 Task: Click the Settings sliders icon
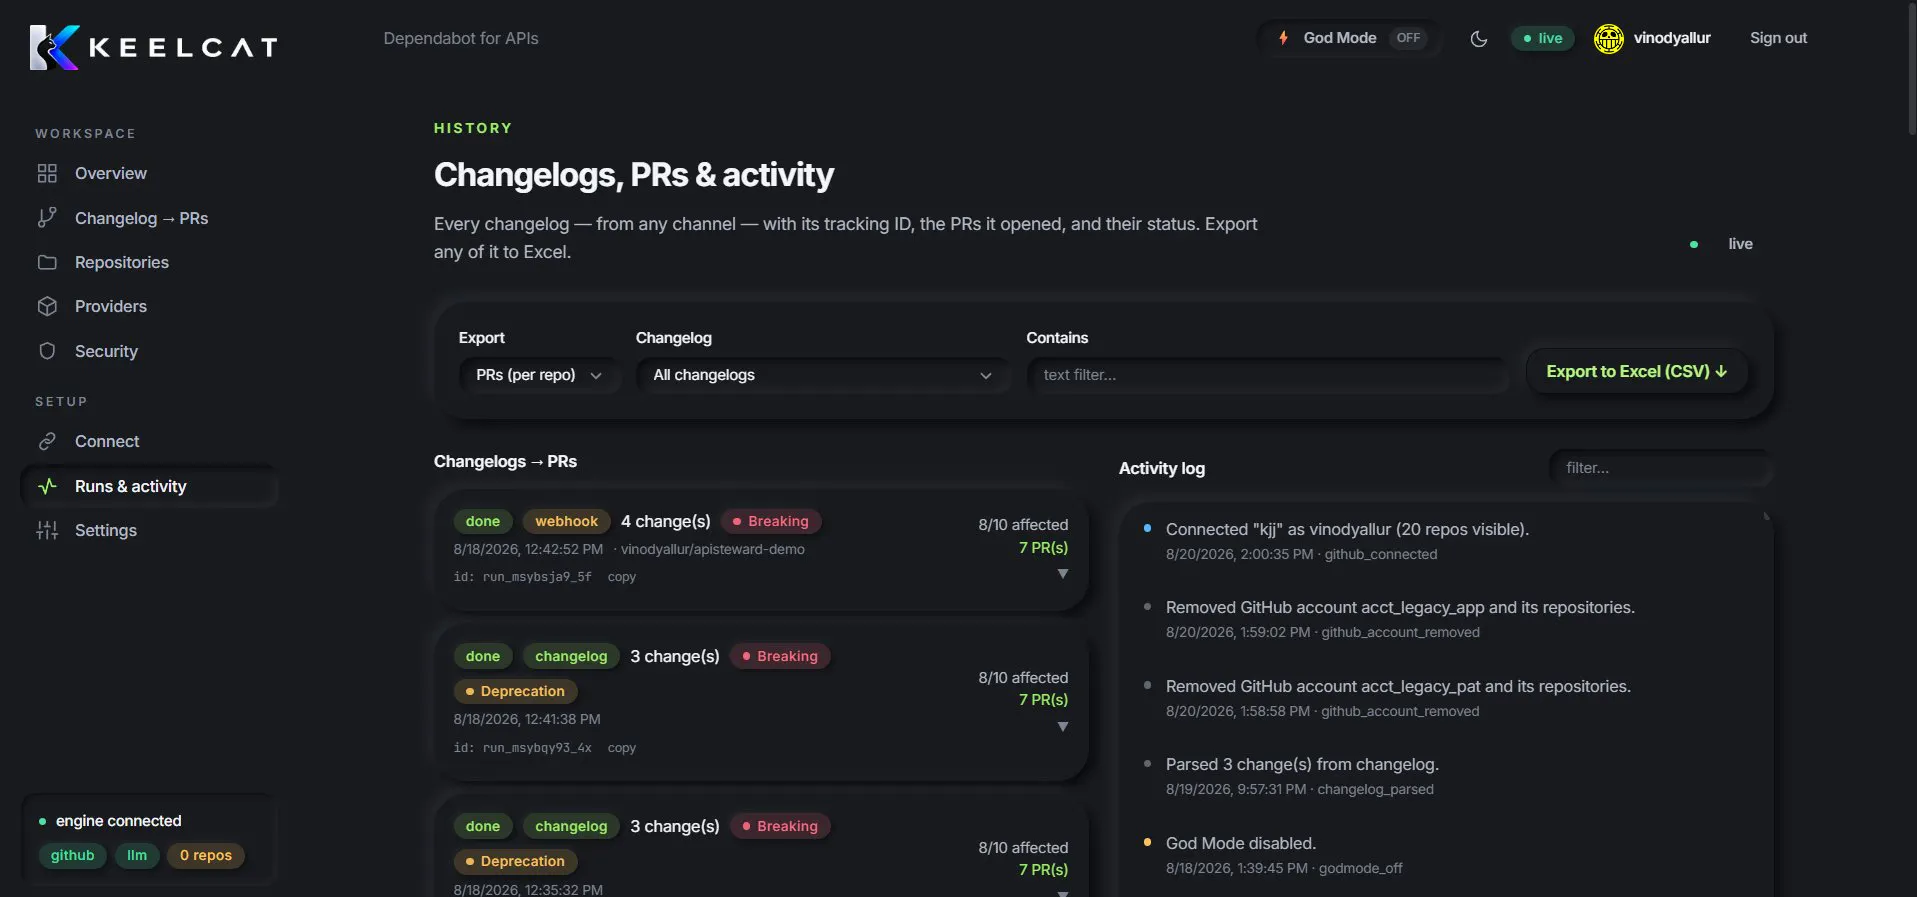coord(47,530)
